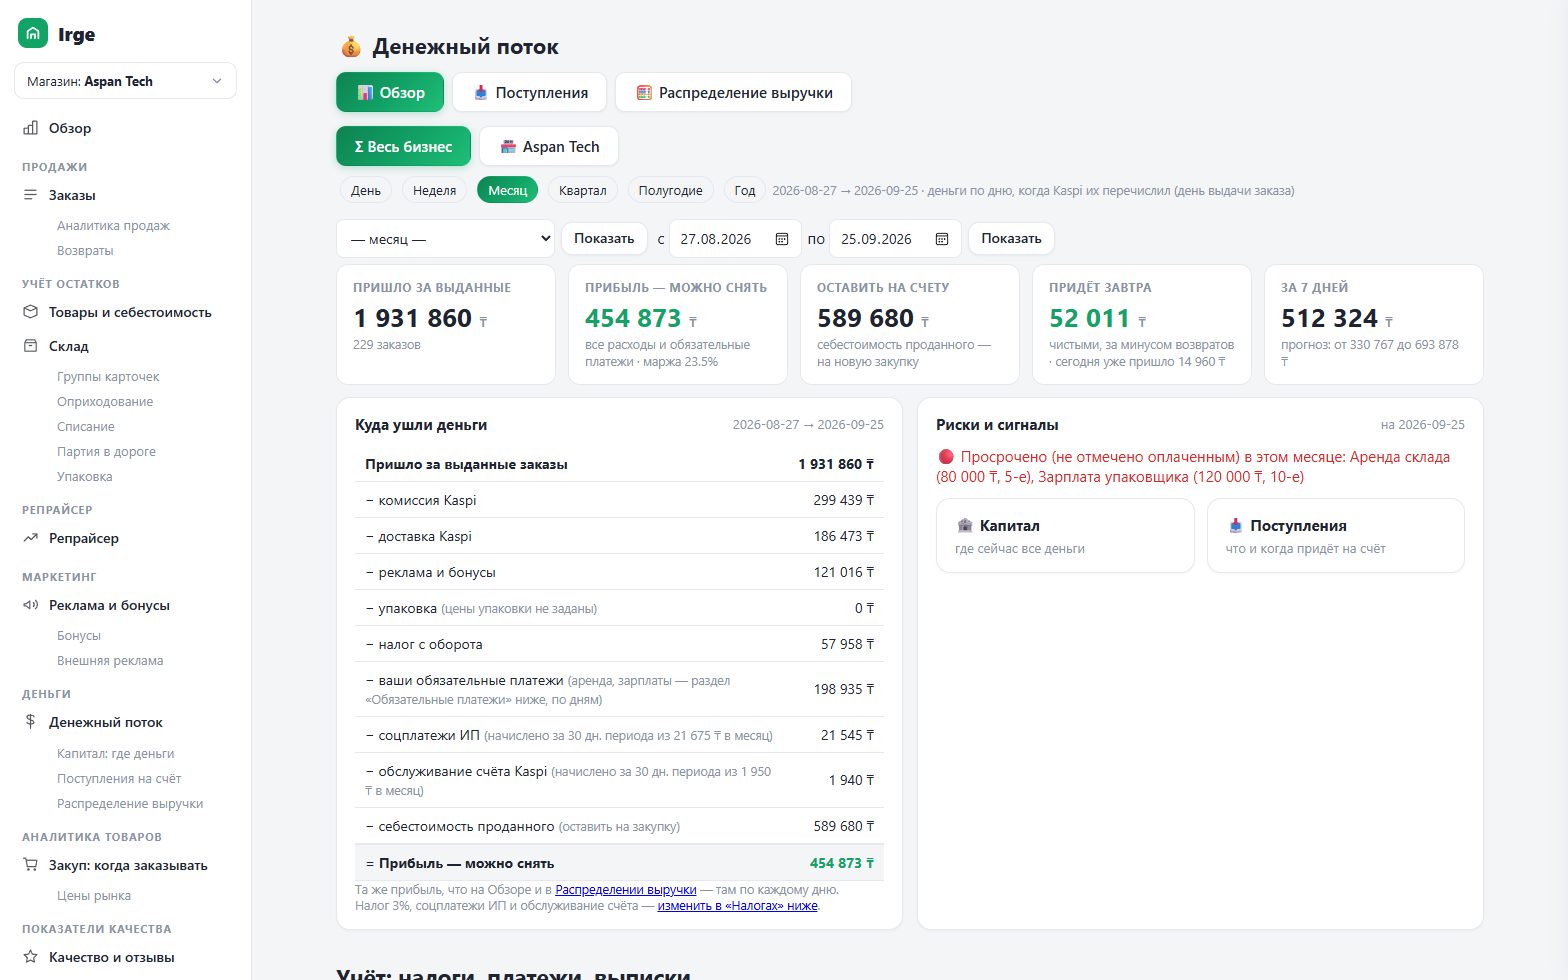
Task: Open the Распределение выручки tab
Action: (734, 93)
